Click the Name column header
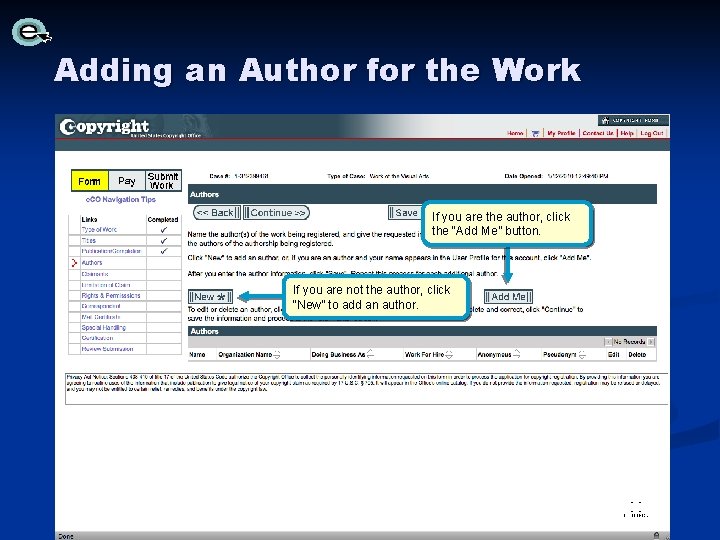720x540 pixels. (197, 354)
